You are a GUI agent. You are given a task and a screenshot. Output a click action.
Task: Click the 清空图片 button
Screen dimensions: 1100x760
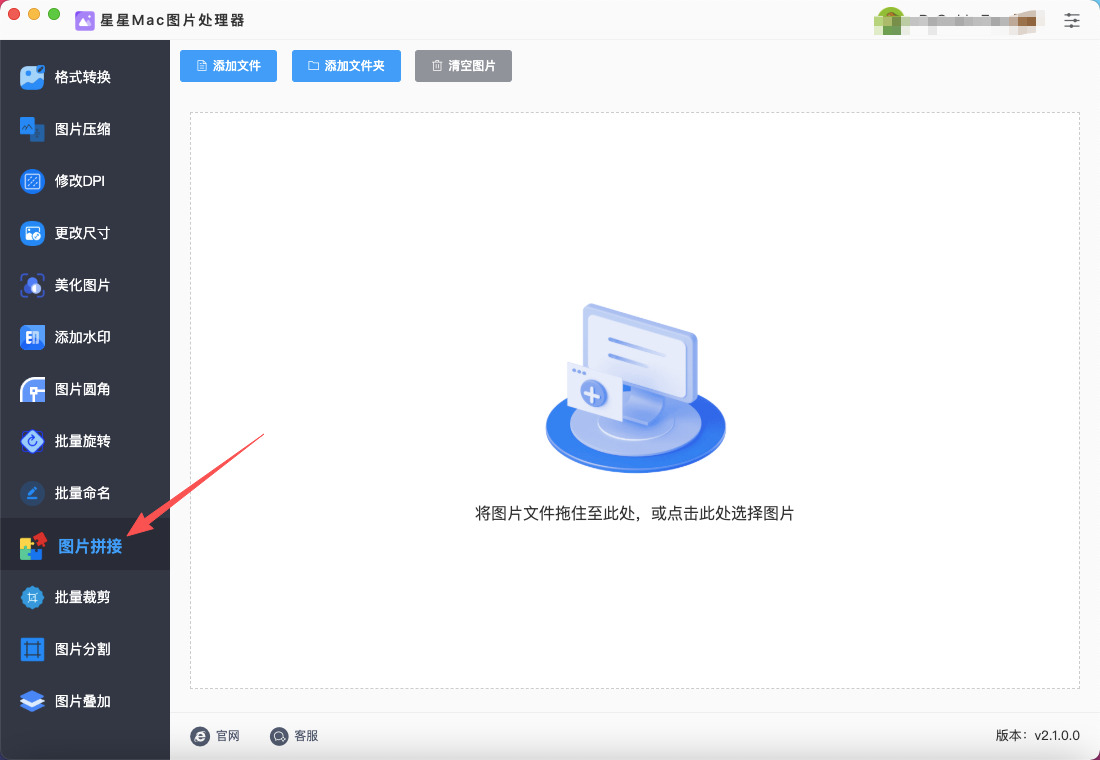click(x=463, y=66)
